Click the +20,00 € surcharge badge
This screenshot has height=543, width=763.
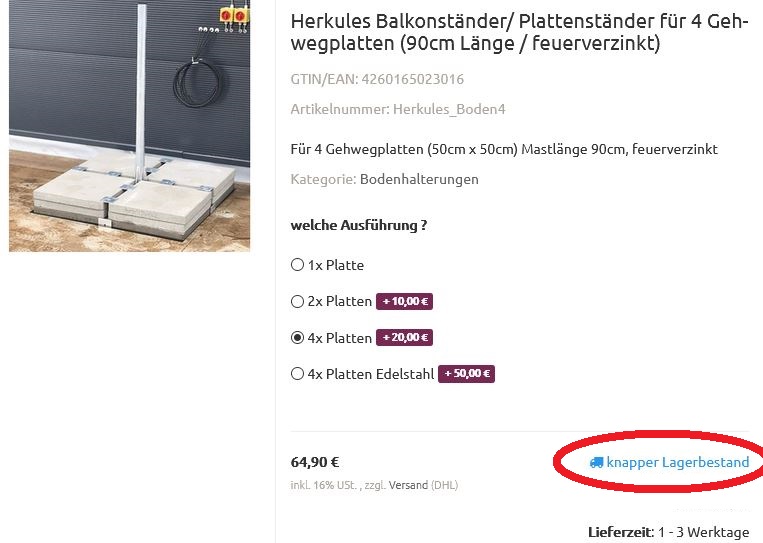pos(404,338)
